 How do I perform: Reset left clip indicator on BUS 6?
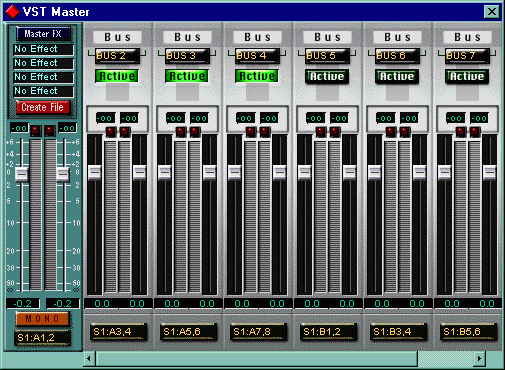391,132
